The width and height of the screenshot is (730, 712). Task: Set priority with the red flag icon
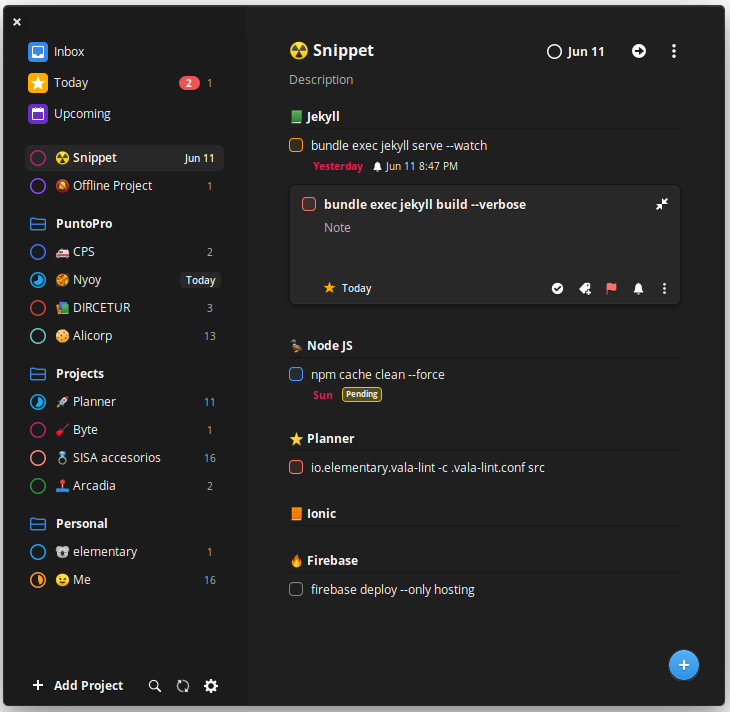coord(611,289)
